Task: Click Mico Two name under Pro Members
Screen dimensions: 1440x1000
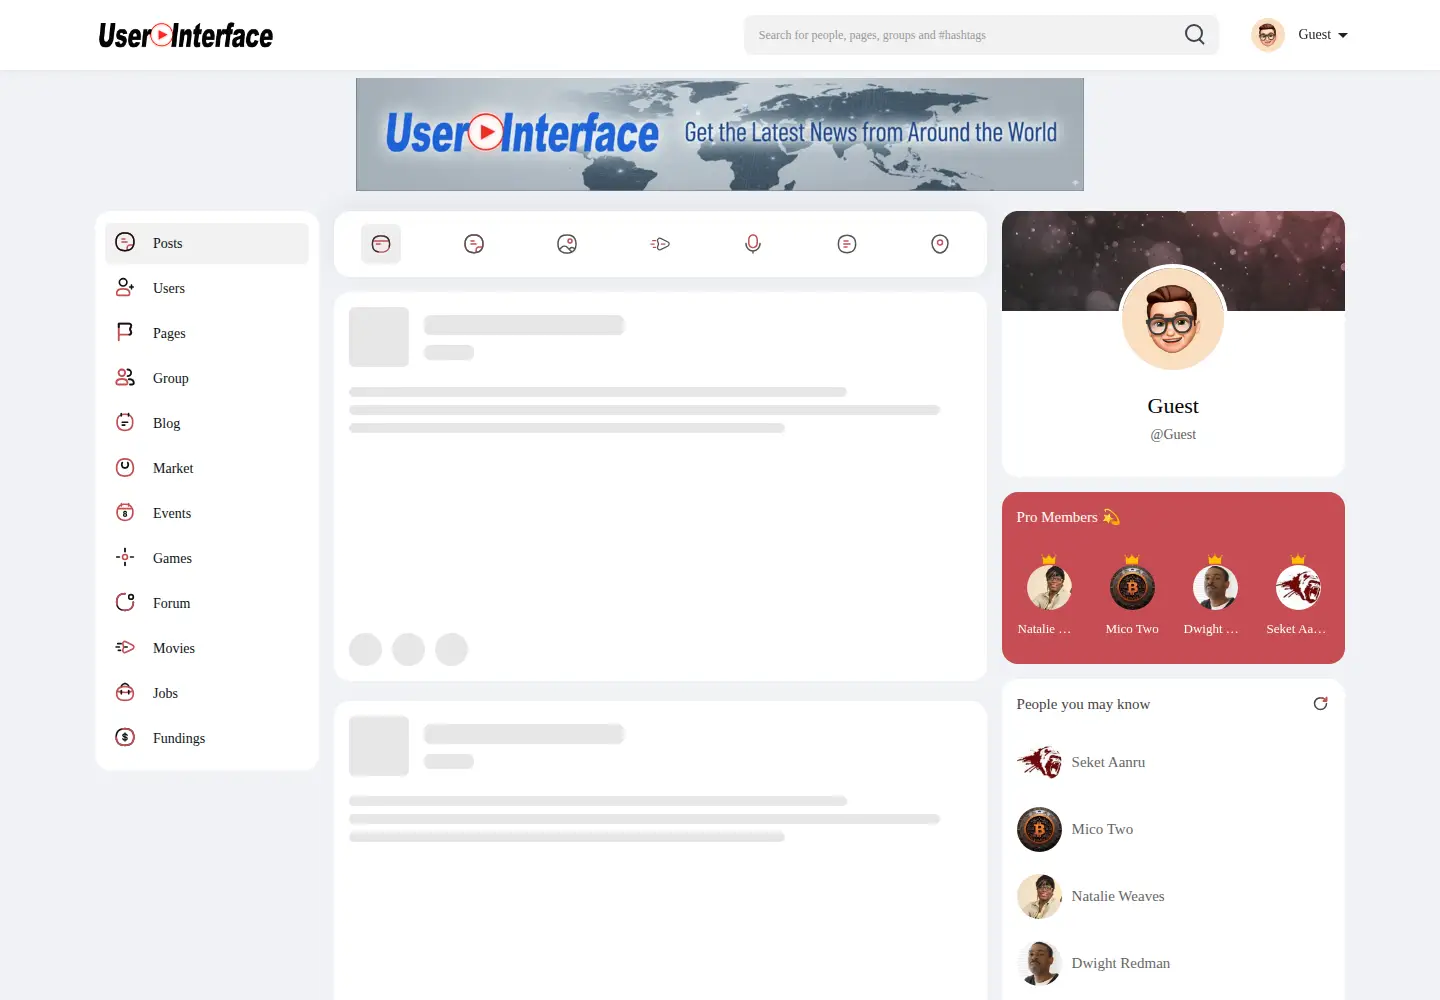Action: (1132, 629)
